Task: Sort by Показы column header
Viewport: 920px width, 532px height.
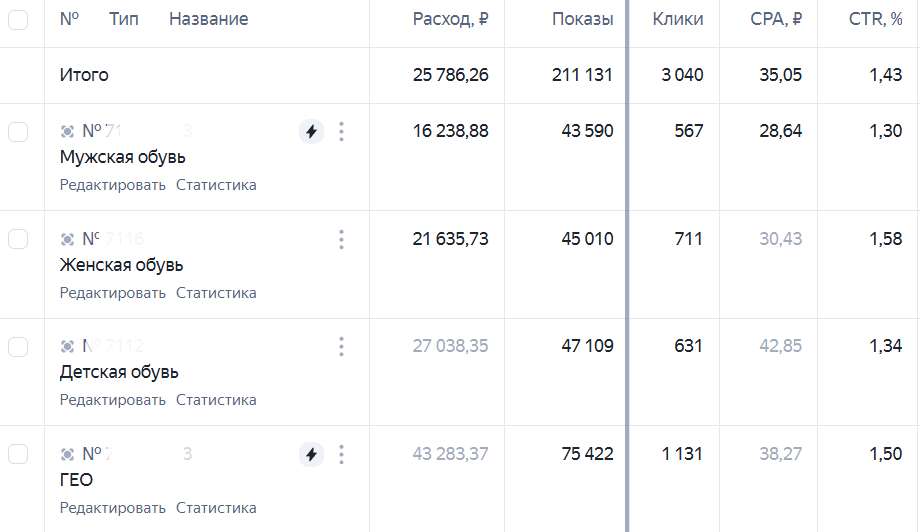Action: tap(583, 19)
